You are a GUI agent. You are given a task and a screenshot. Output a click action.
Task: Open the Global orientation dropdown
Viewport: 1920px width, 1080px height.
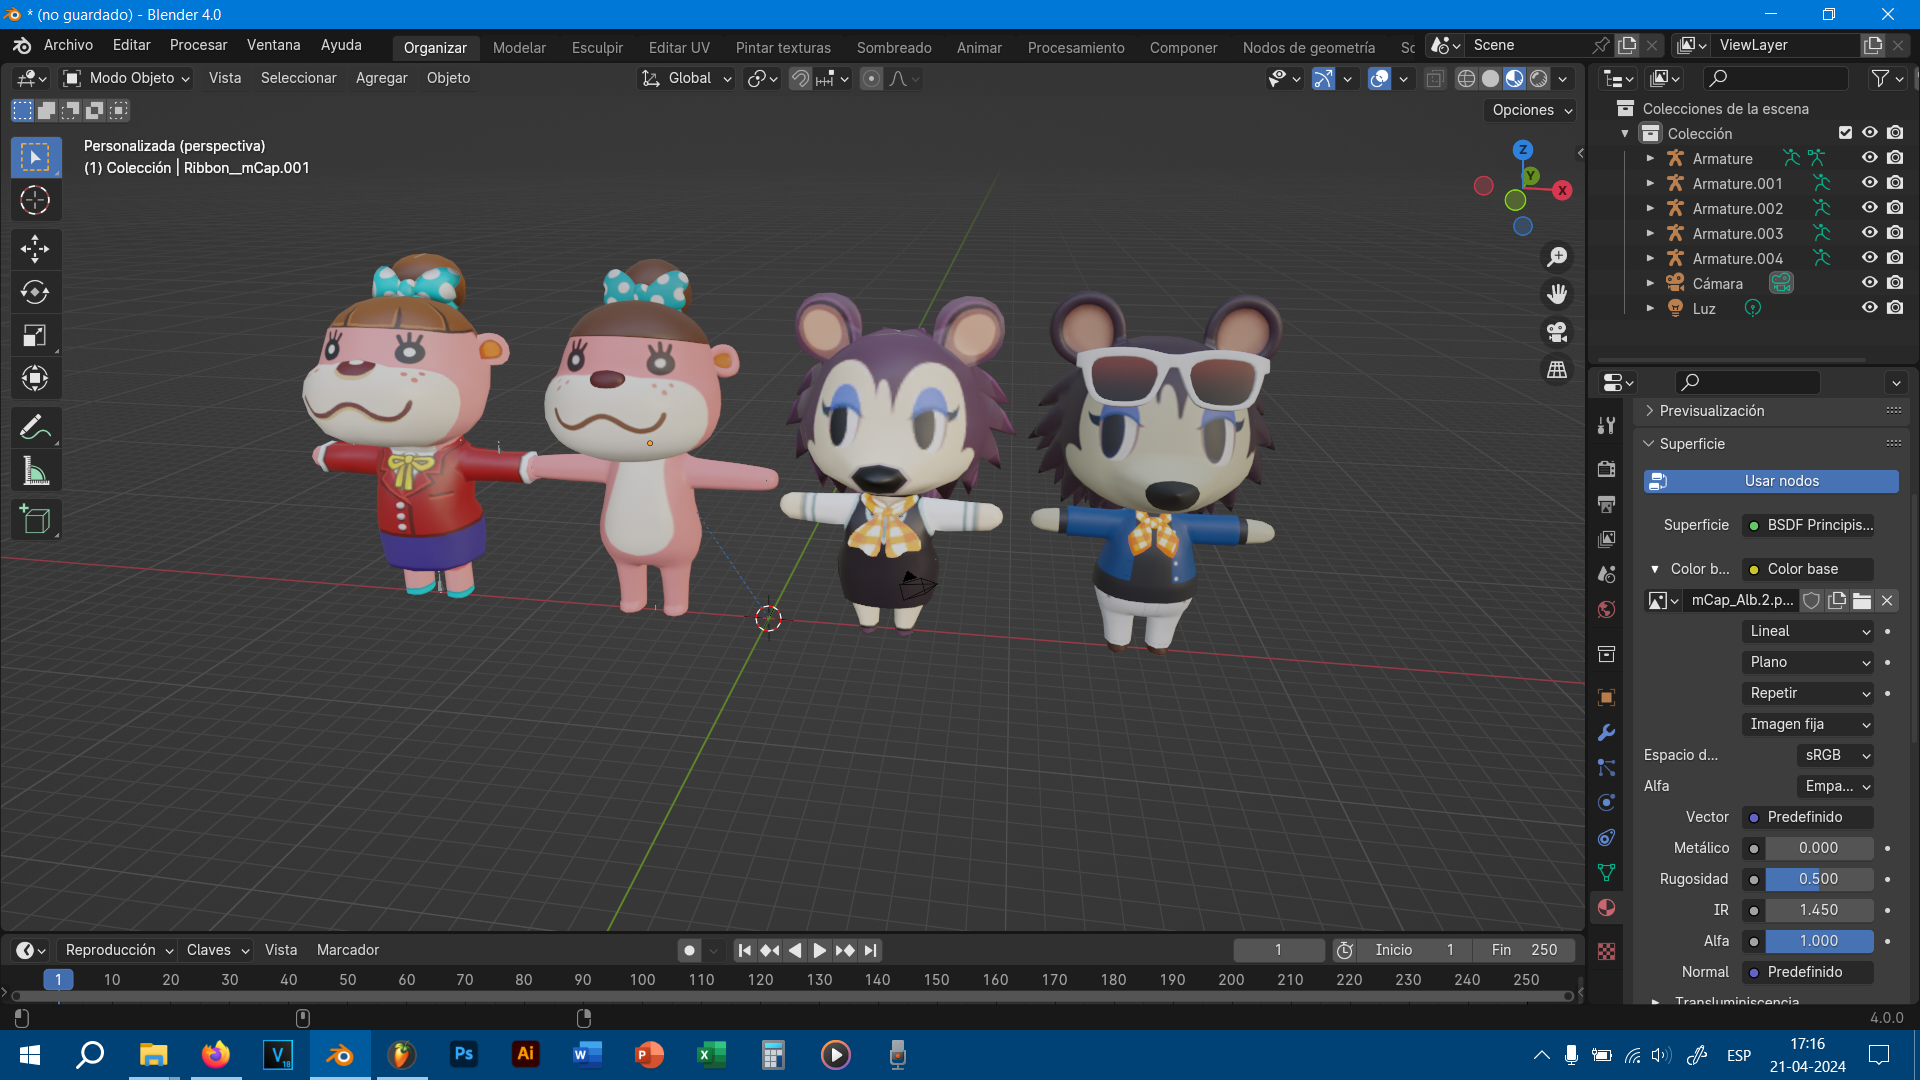(687, 78)
